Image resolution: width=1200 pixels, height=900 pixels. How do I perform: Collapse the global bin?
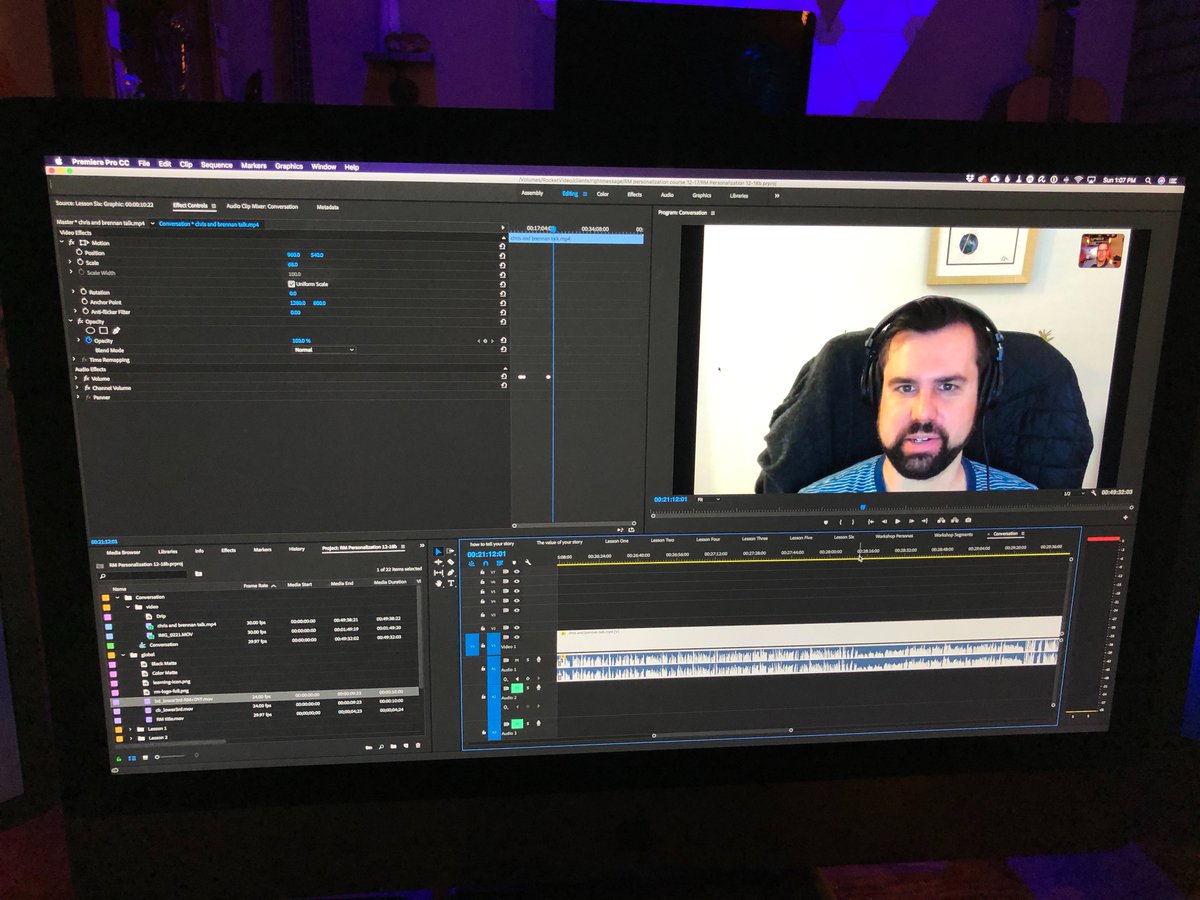coord(123,655)
